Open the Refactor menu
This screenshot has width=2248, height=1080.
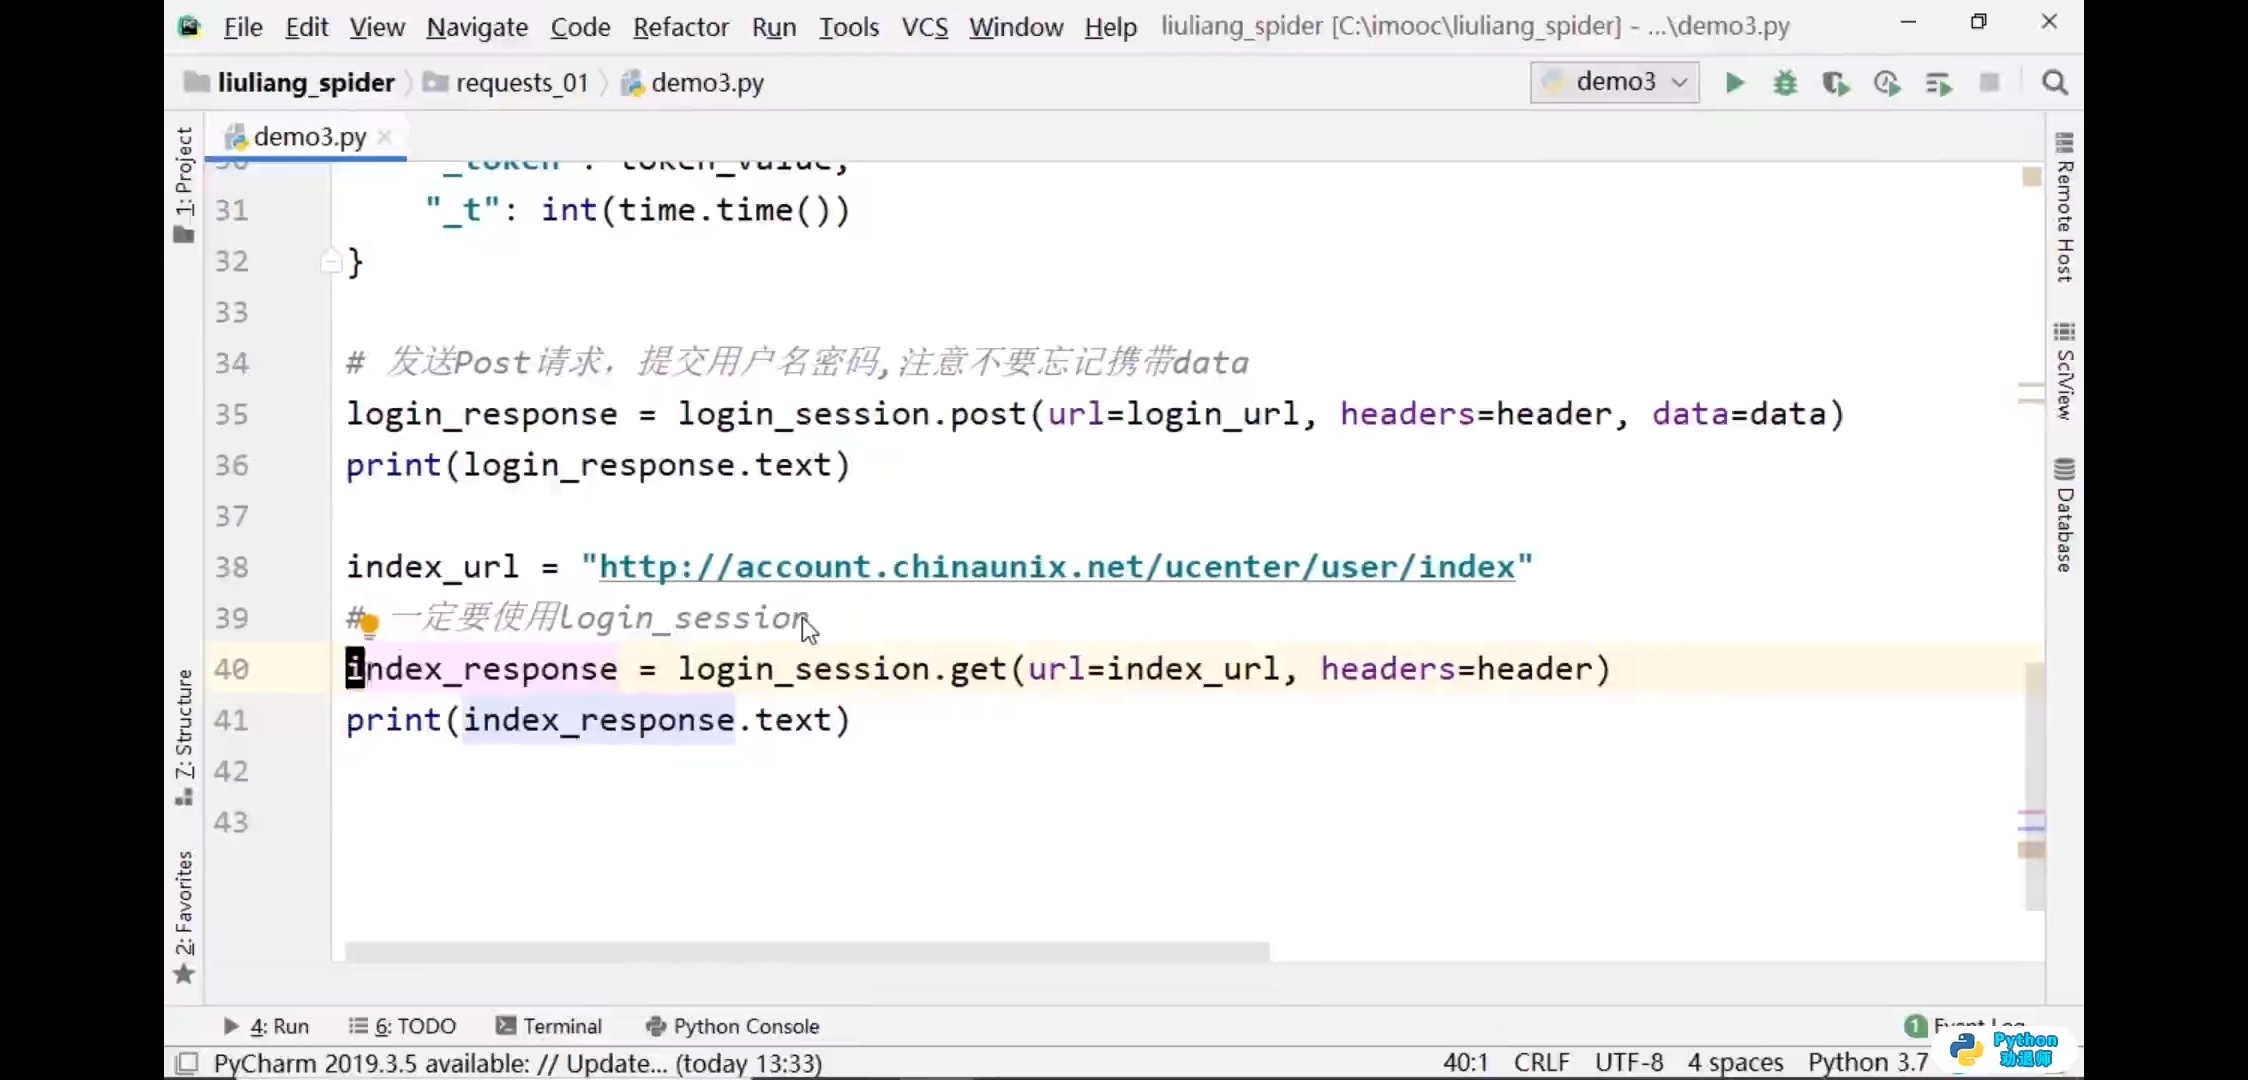pos(680,27)
